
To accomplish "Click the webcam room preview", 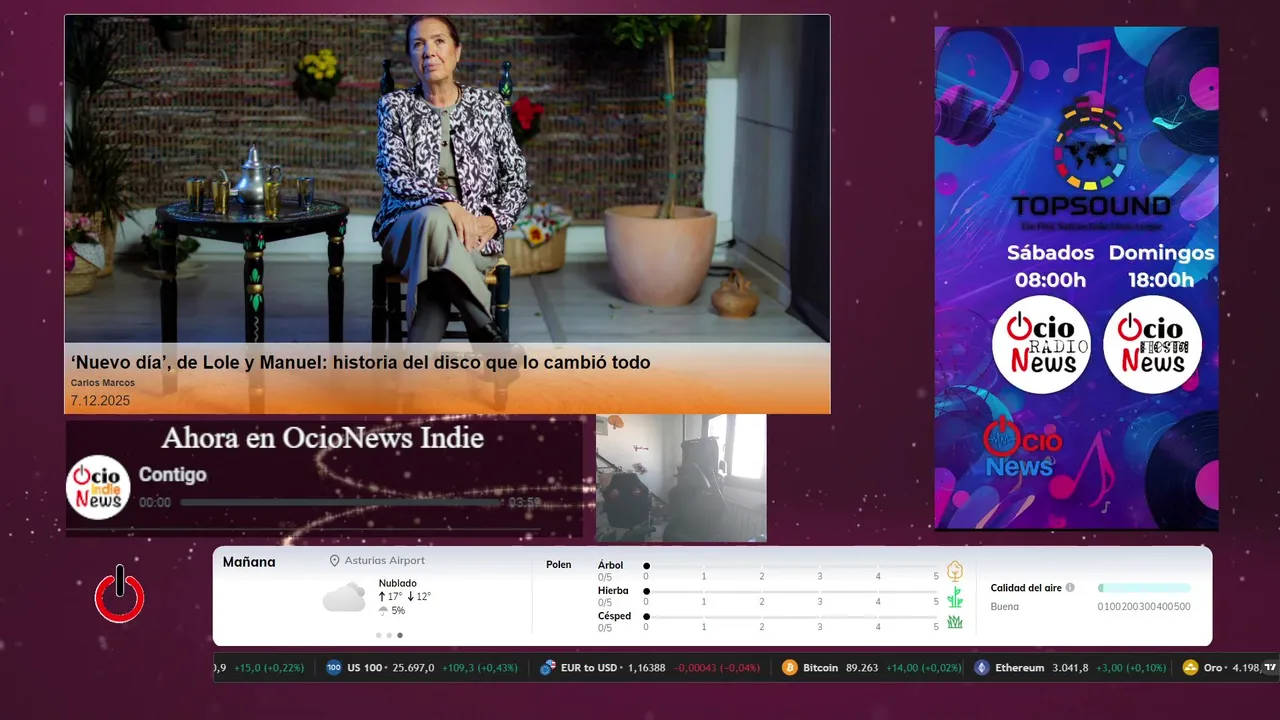I will point(681,478).
